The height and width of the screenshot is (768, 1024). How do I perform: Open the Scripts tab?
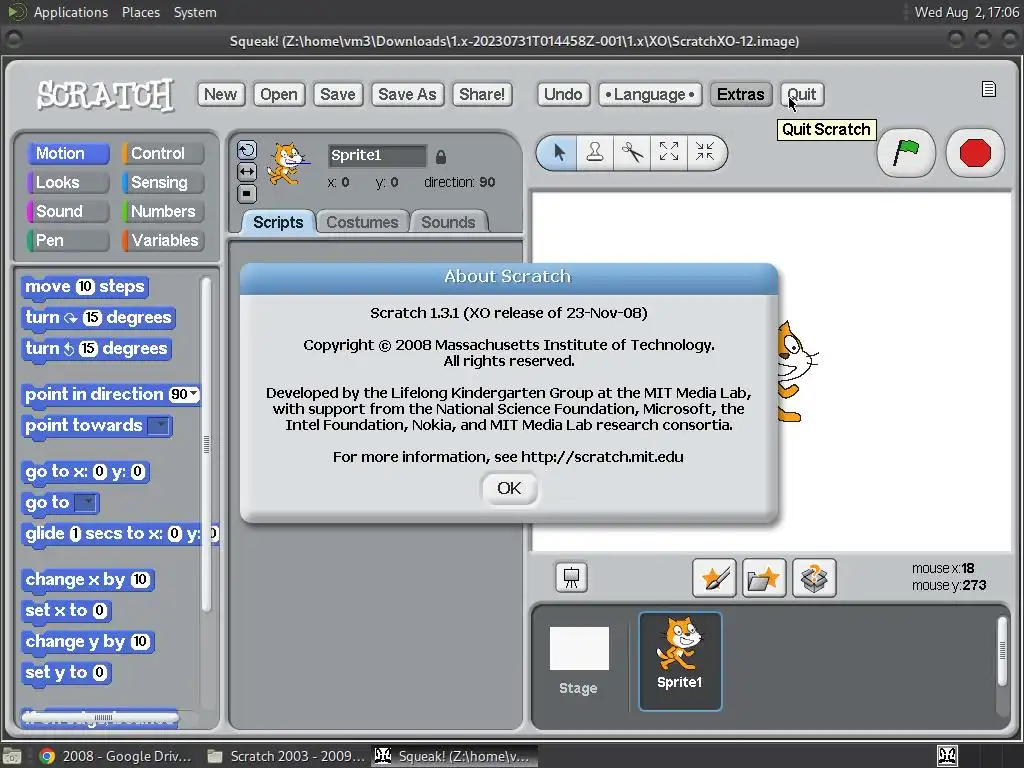[278, 222]
